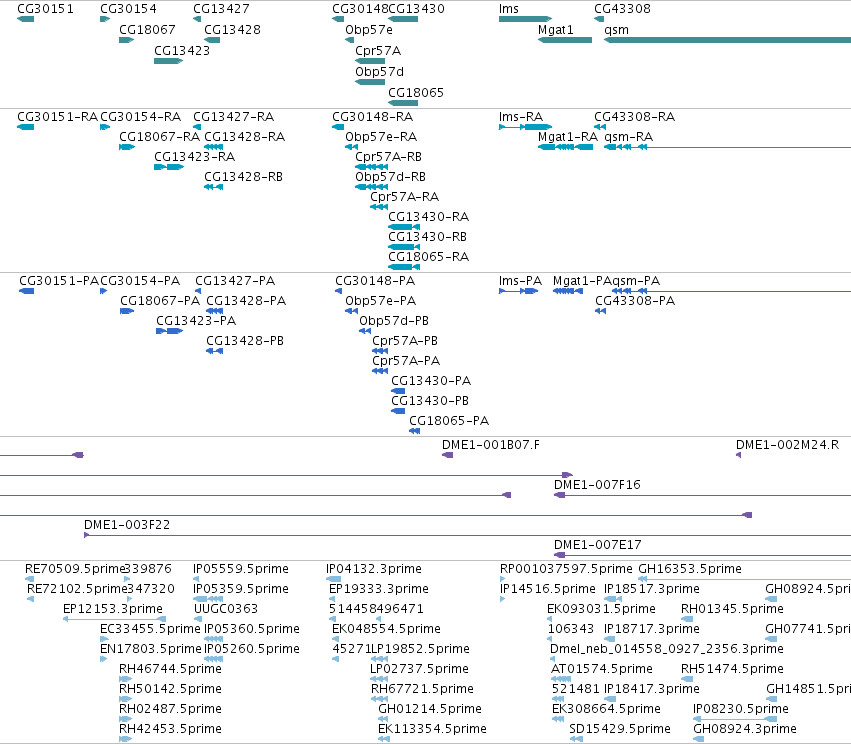851x744 pixels.
Task: Click protein CG30151-PA
Action: pos(27,291)
